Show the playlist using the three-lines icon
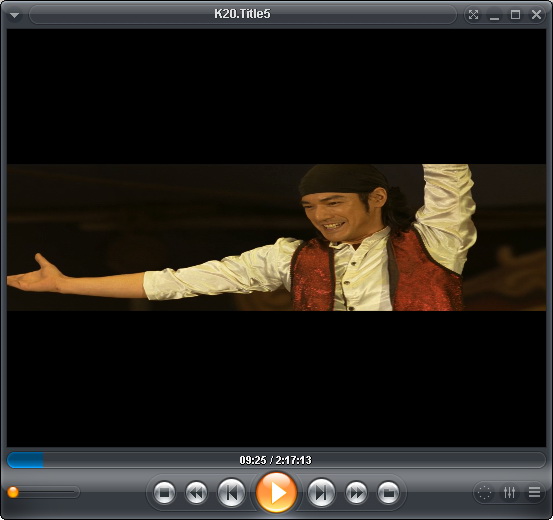Viewport: 553px width, 520px height. pyautogui.click(x=535, y=492)
